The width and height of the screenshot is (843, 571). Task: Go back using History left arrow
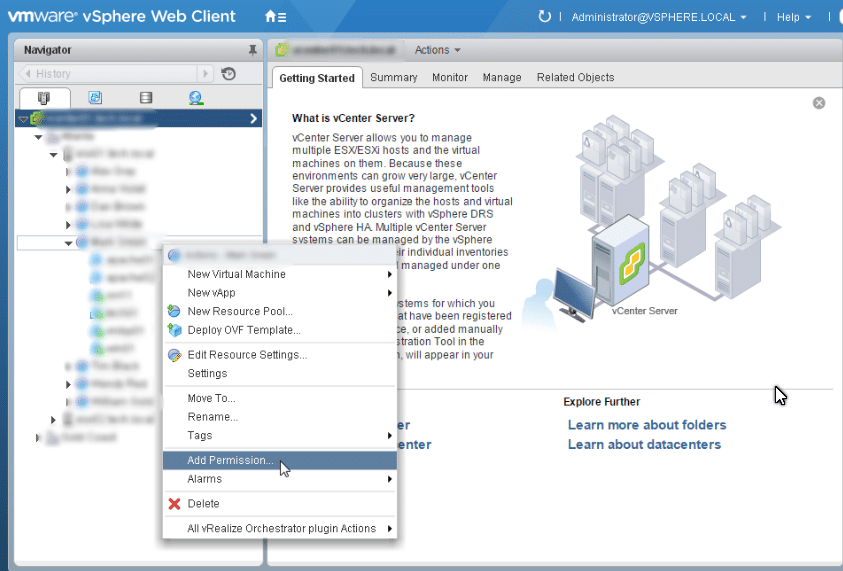27,74
